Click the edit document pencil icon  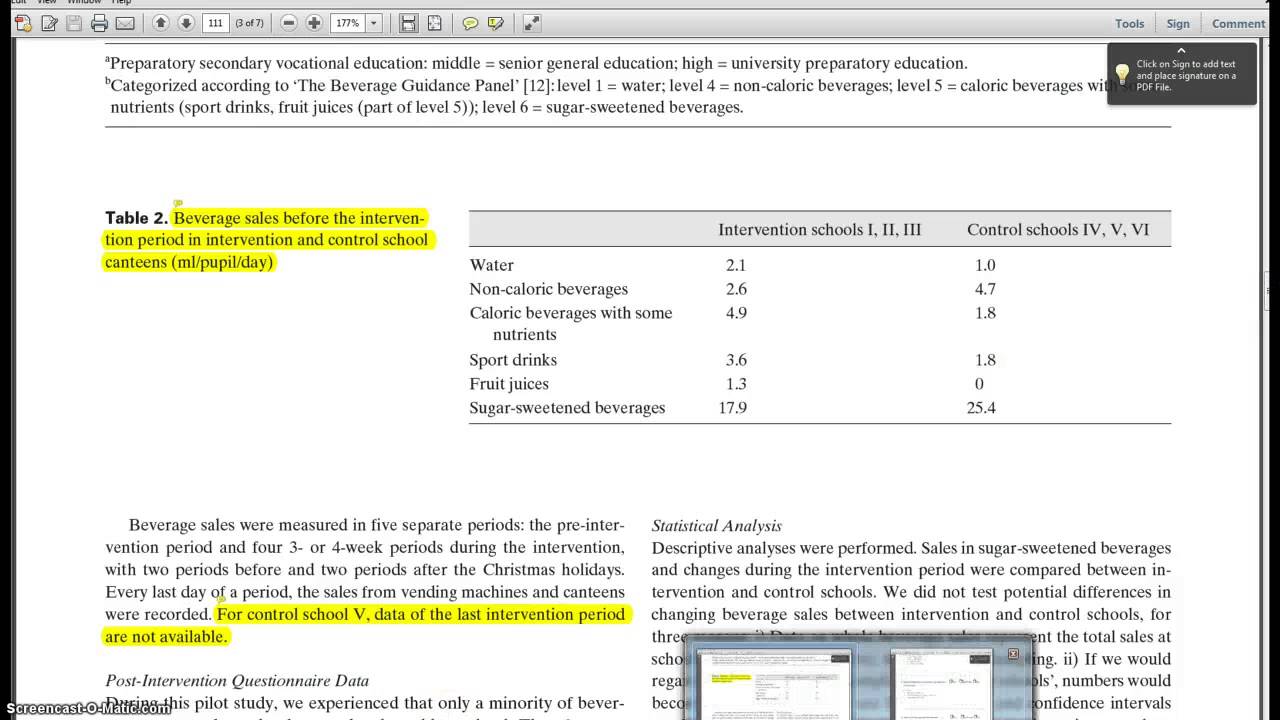coord(49,23)
